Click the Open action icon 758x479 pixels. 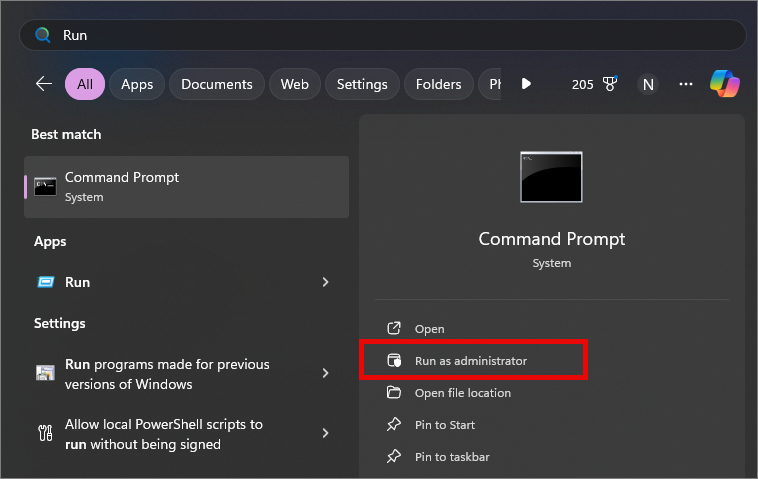point(394,328)
